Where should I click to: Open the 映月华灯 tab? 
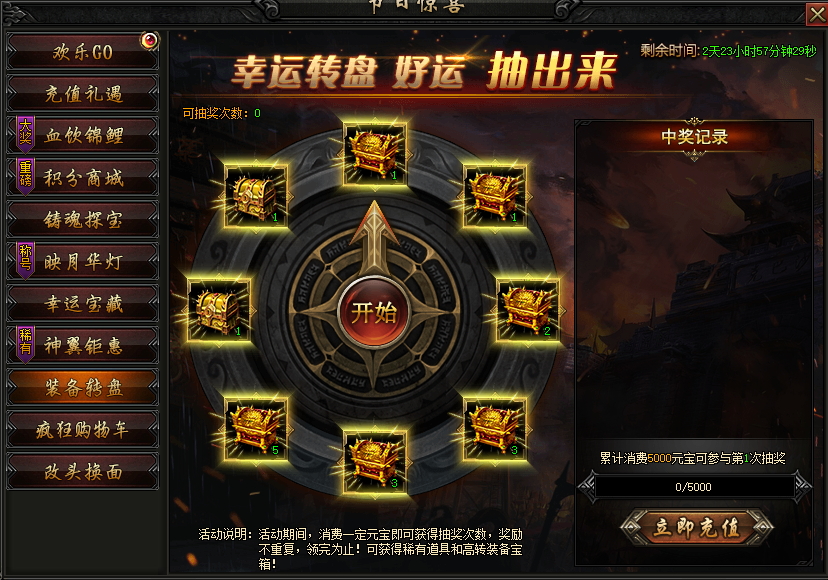pyautogui.click(x=82, y=261)
